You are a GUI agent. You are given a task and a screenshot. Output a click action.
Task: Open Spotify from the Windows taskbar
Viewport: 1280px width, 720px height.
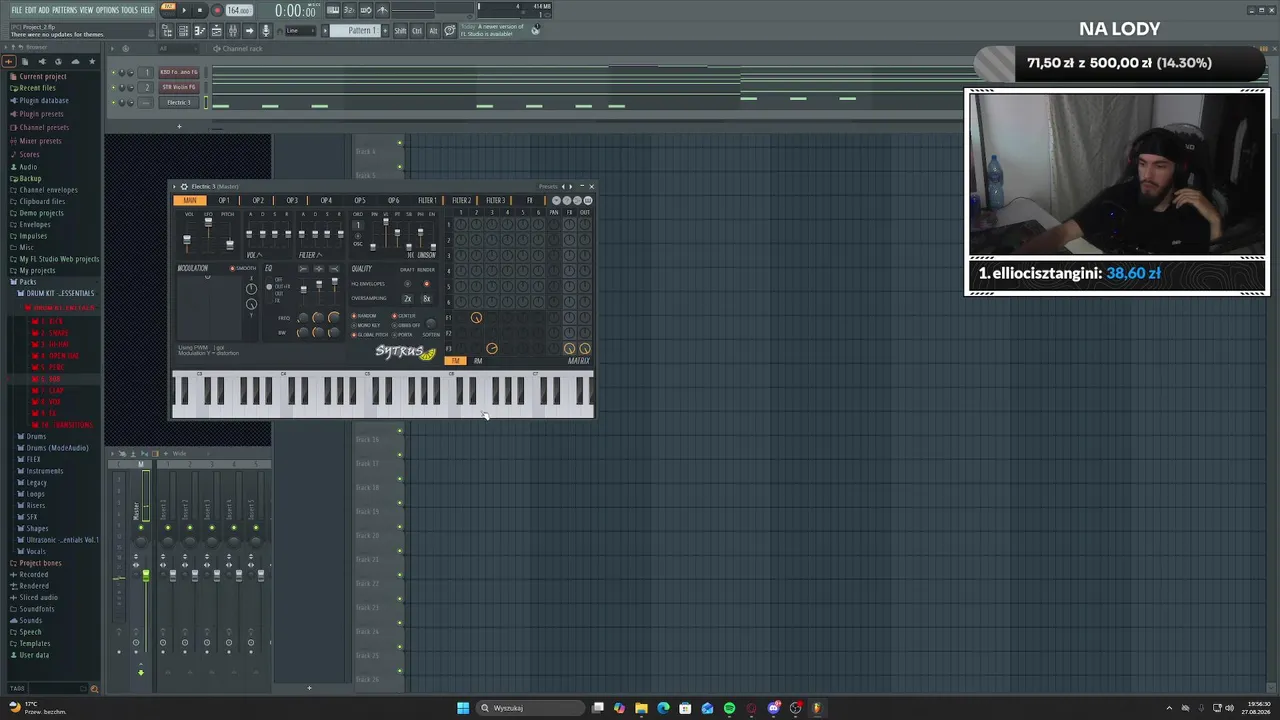[x=729, y=708]
